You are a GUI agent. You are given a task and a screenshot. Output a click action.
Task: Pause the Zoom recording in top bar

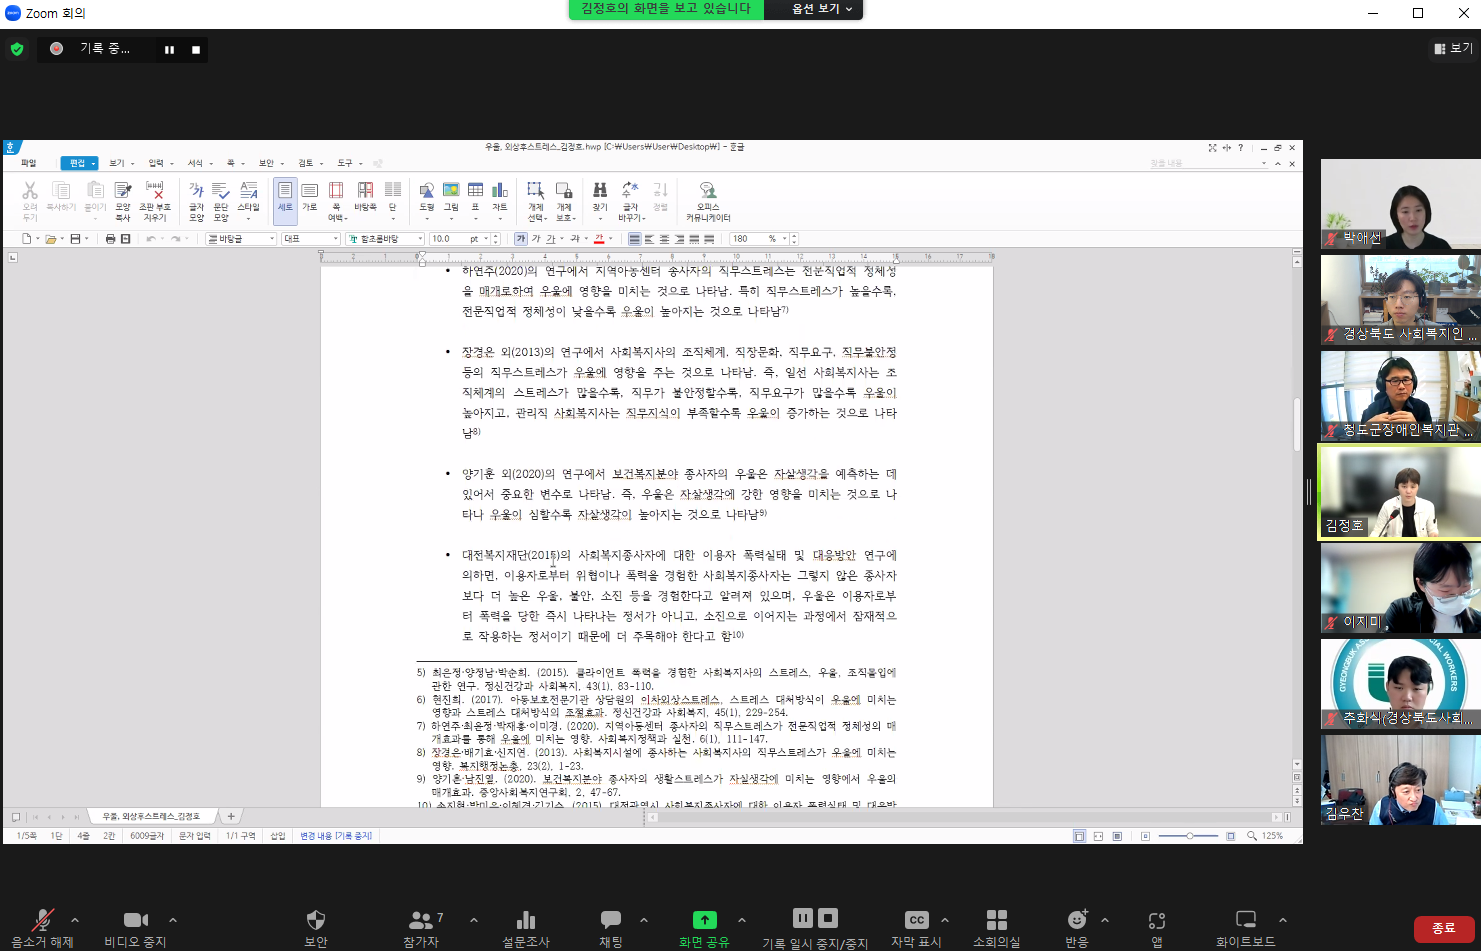pyautogui.click(x=169, y=49)
